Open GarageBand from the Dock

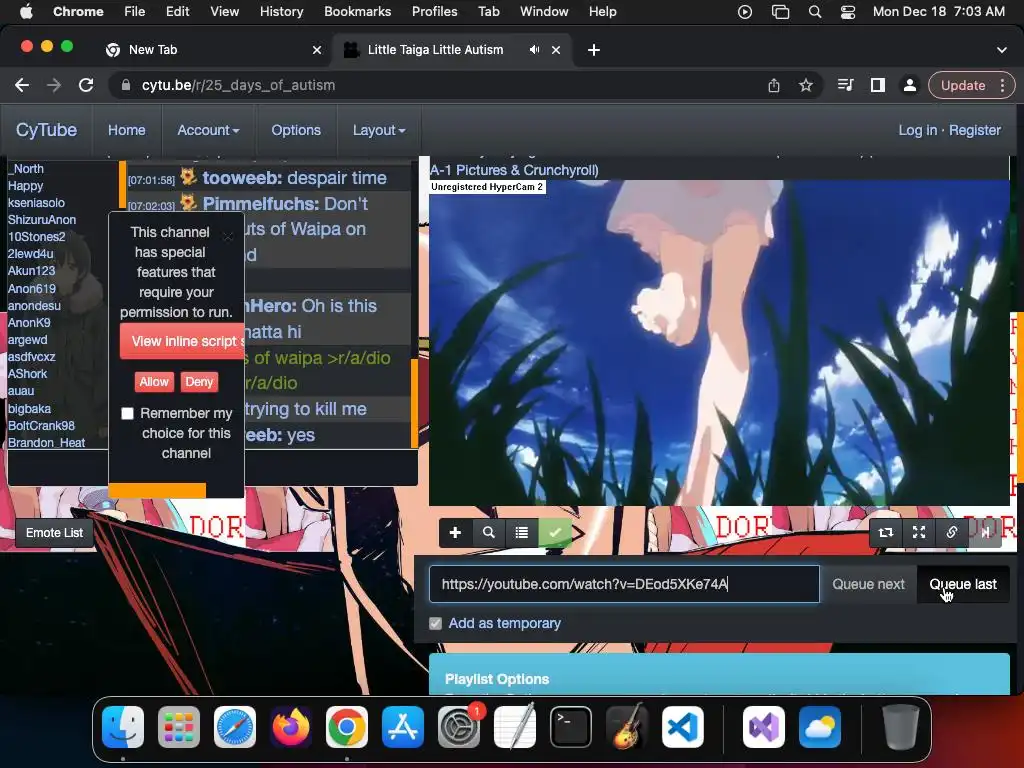(627, 727)
